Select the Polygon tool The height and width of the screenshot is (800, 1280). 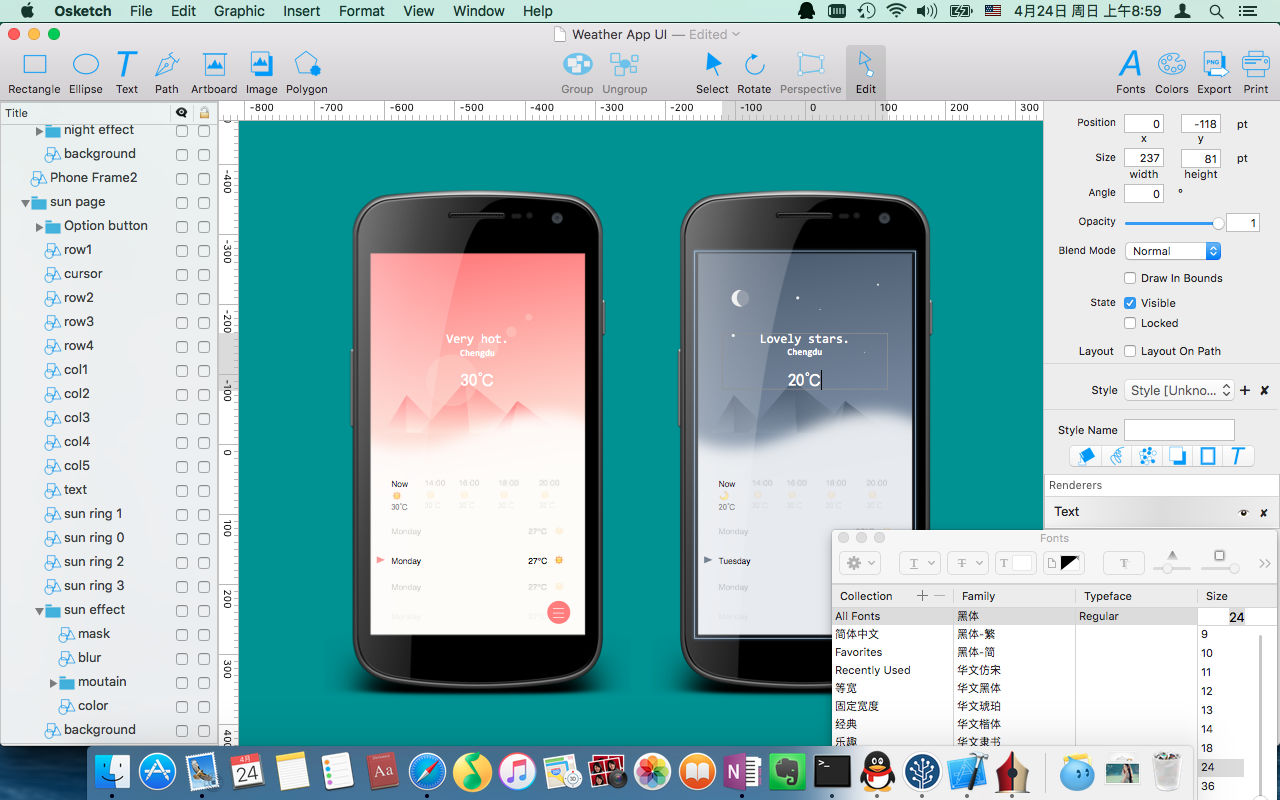(307, 73)
